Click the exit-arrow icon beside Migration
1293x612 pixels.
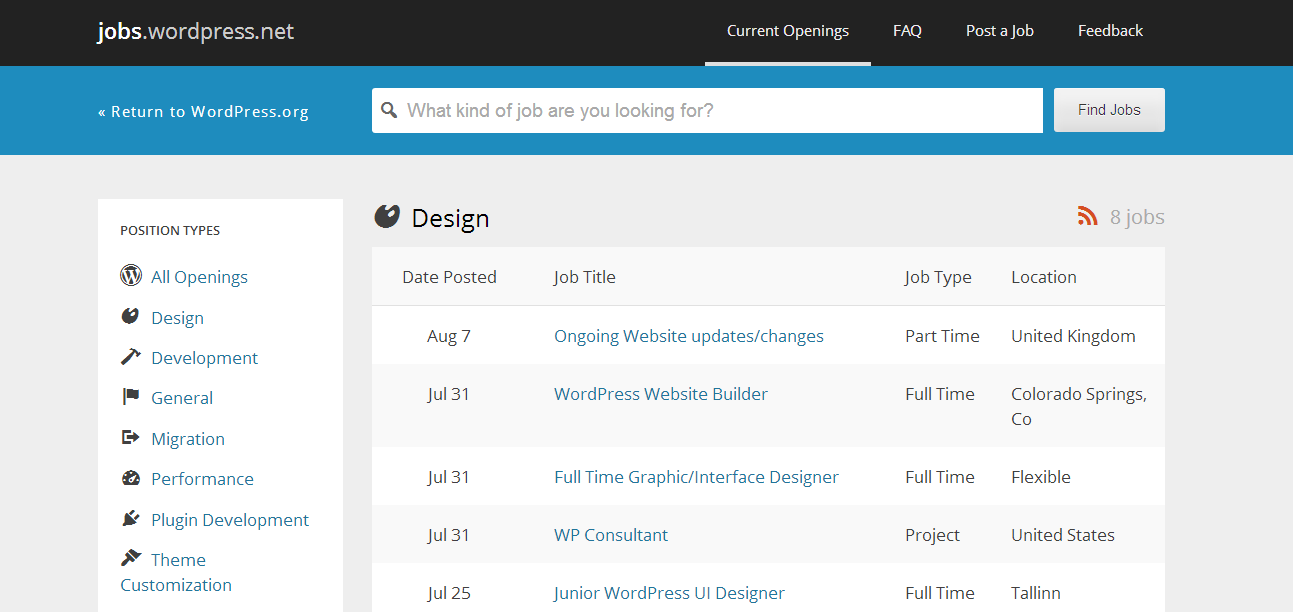click(x=131, y=438)
